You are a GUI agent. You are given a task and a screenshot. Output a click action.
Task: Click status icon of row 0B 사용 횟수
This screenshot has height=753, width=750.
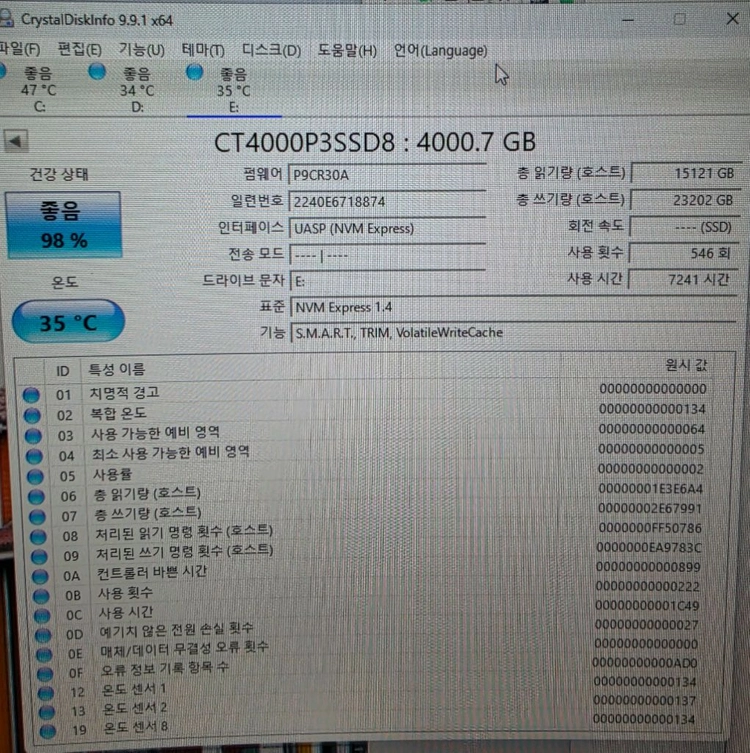41,595
